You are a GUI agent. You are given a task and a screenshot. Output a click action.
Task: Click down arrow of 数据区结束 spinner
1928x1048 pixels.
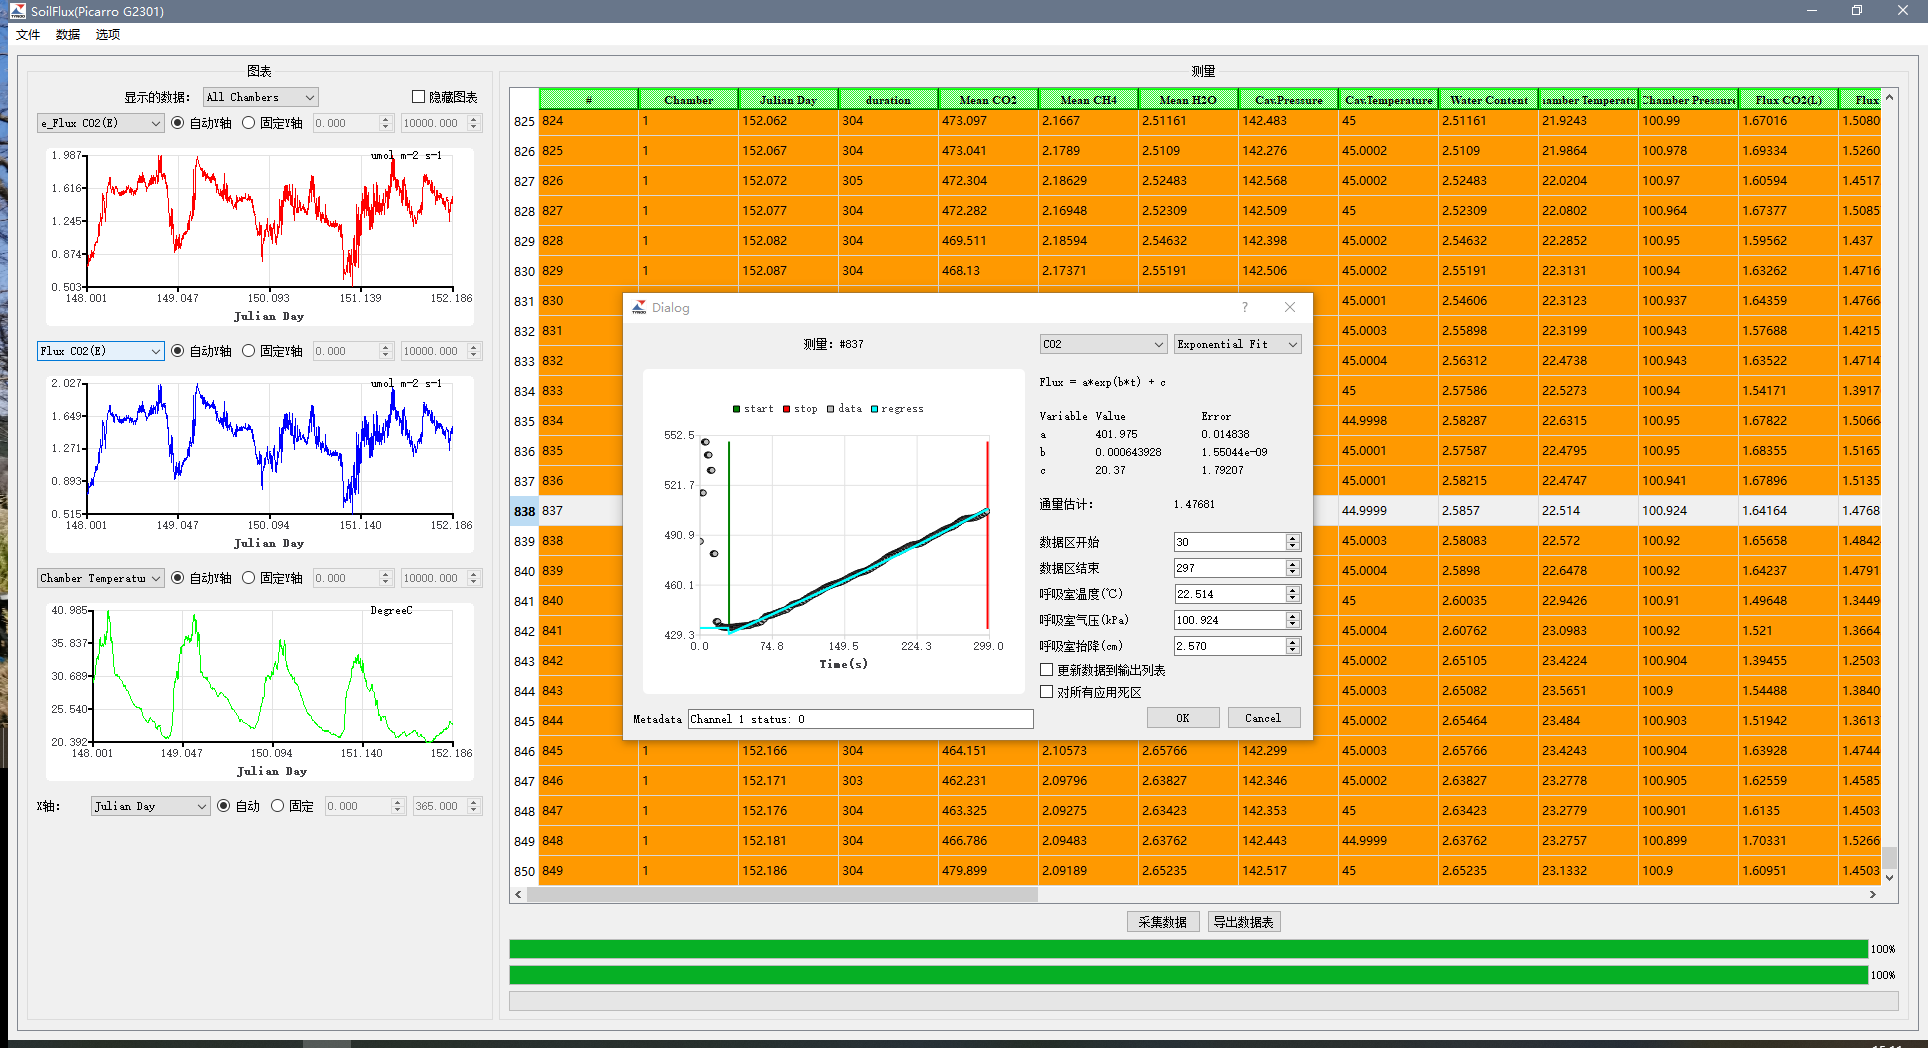[x=1292, y=572]
